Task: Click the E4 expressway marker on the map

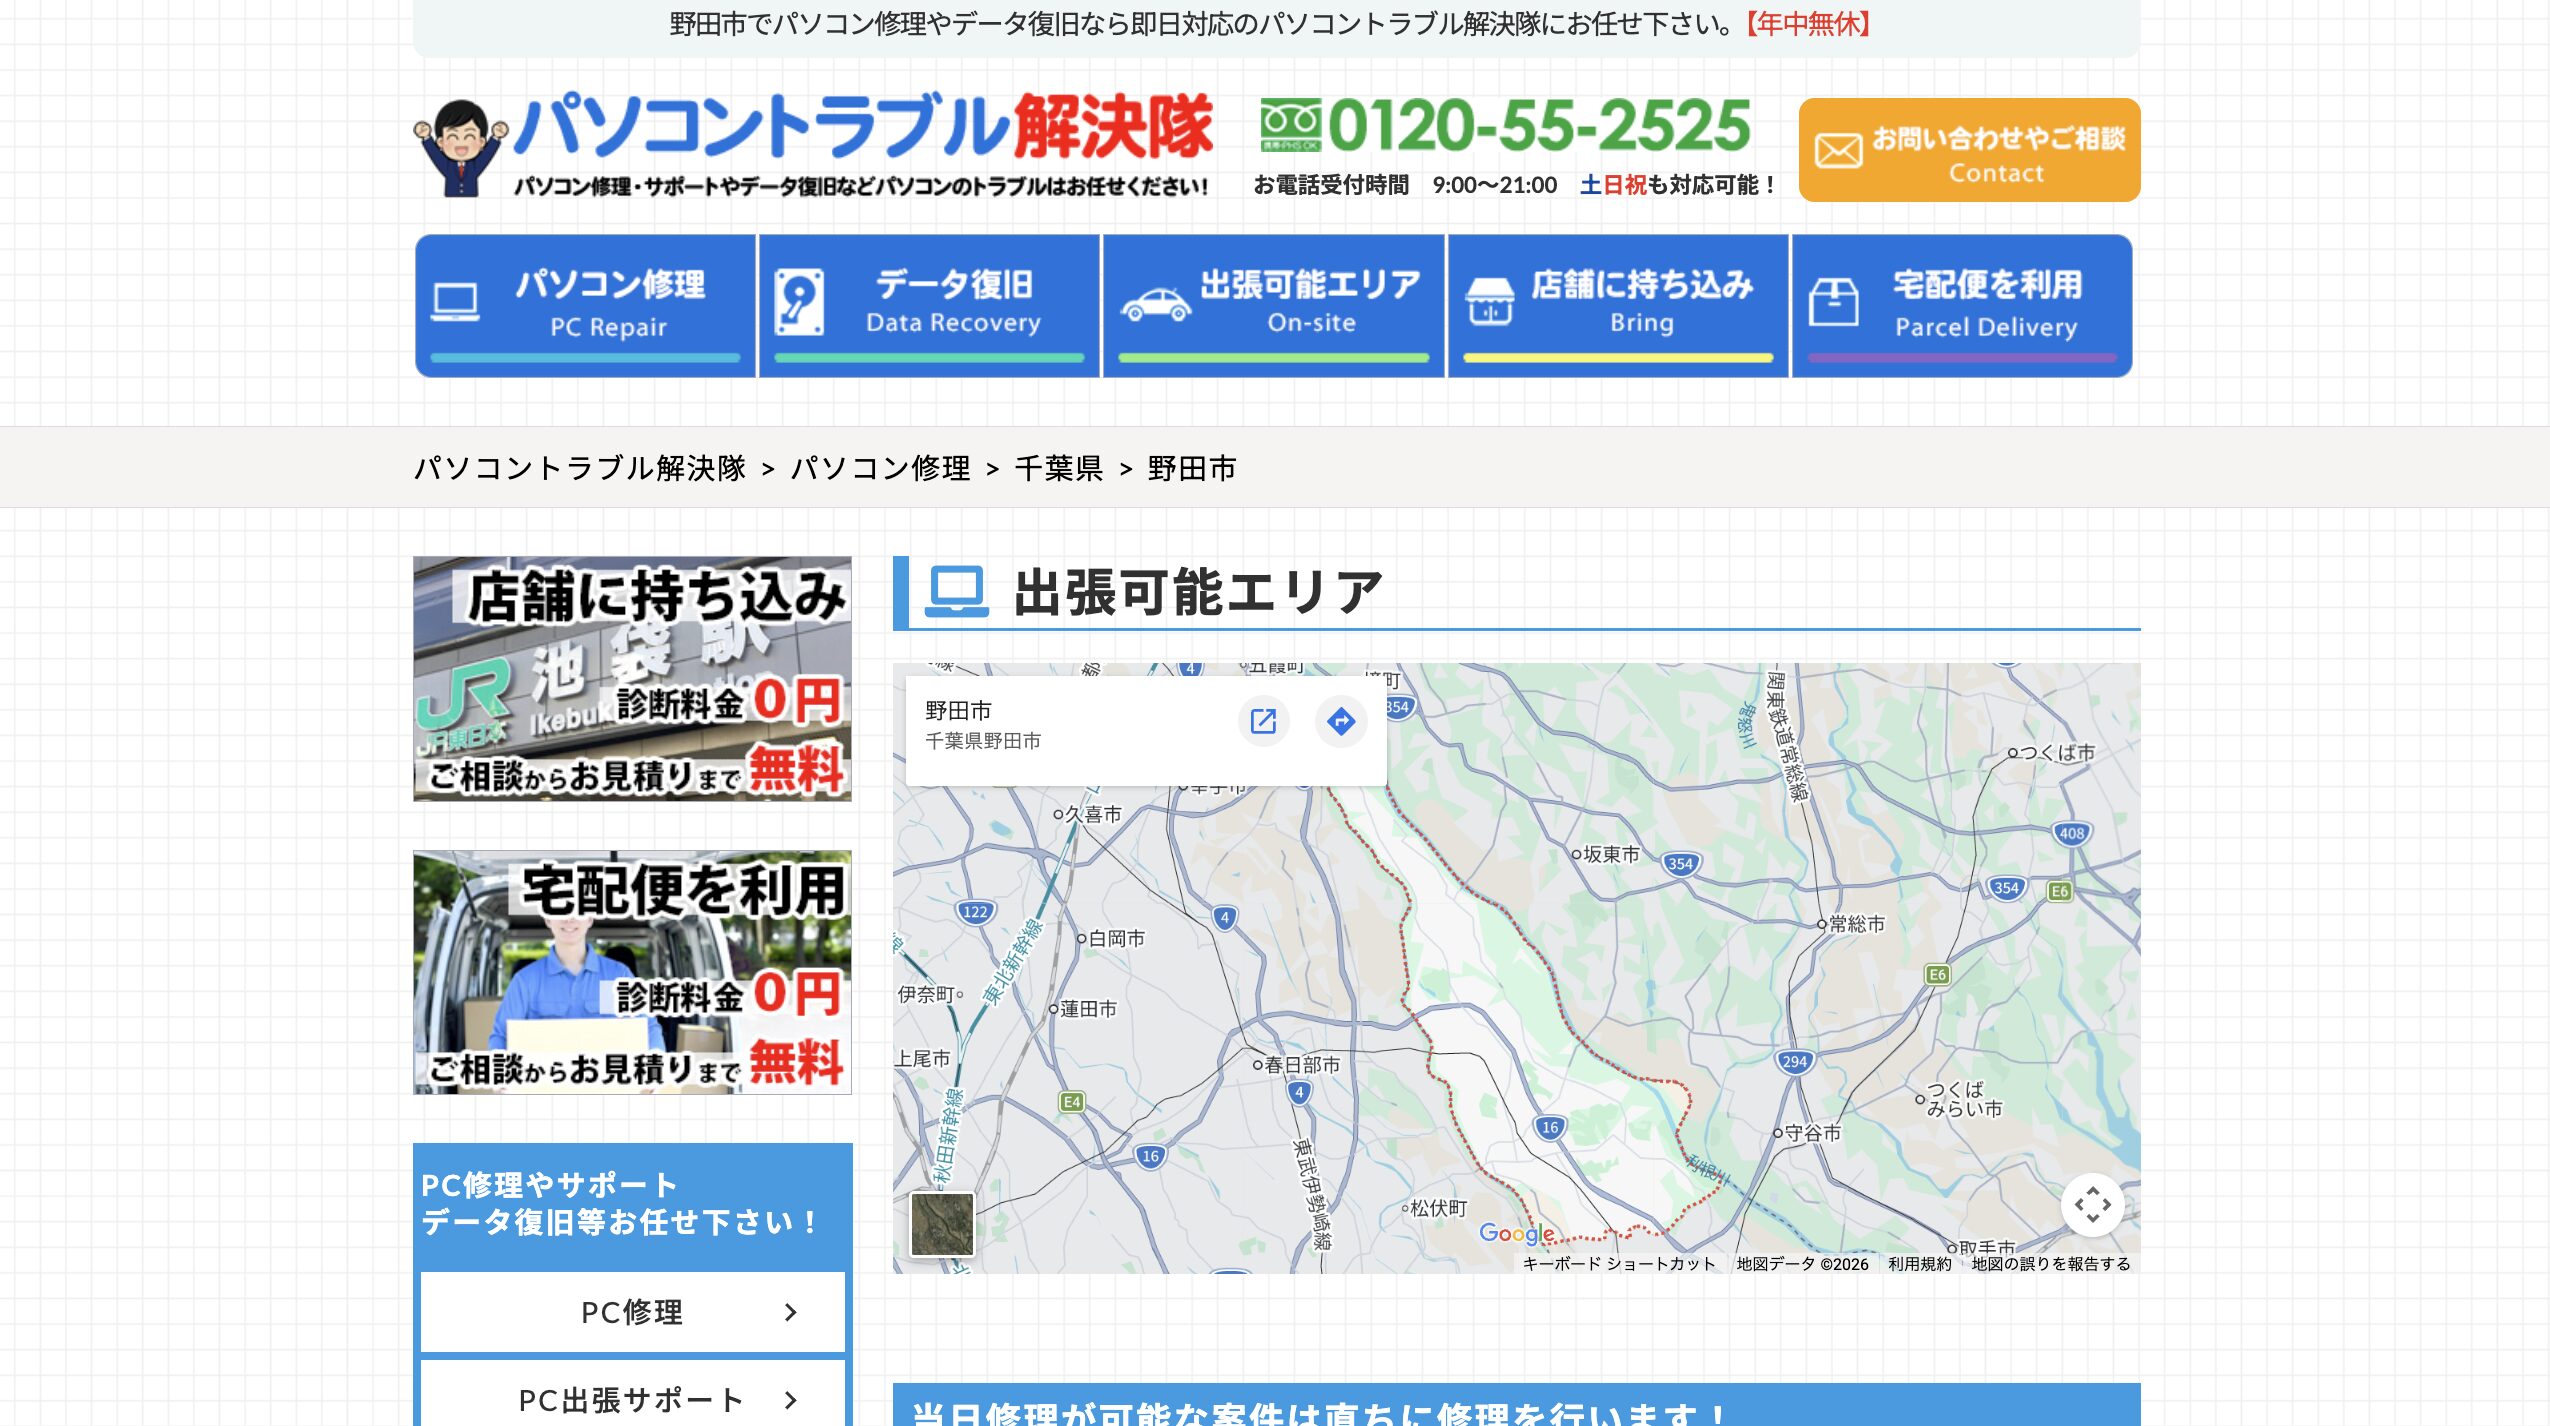Action: (x=1071, y=1102)
